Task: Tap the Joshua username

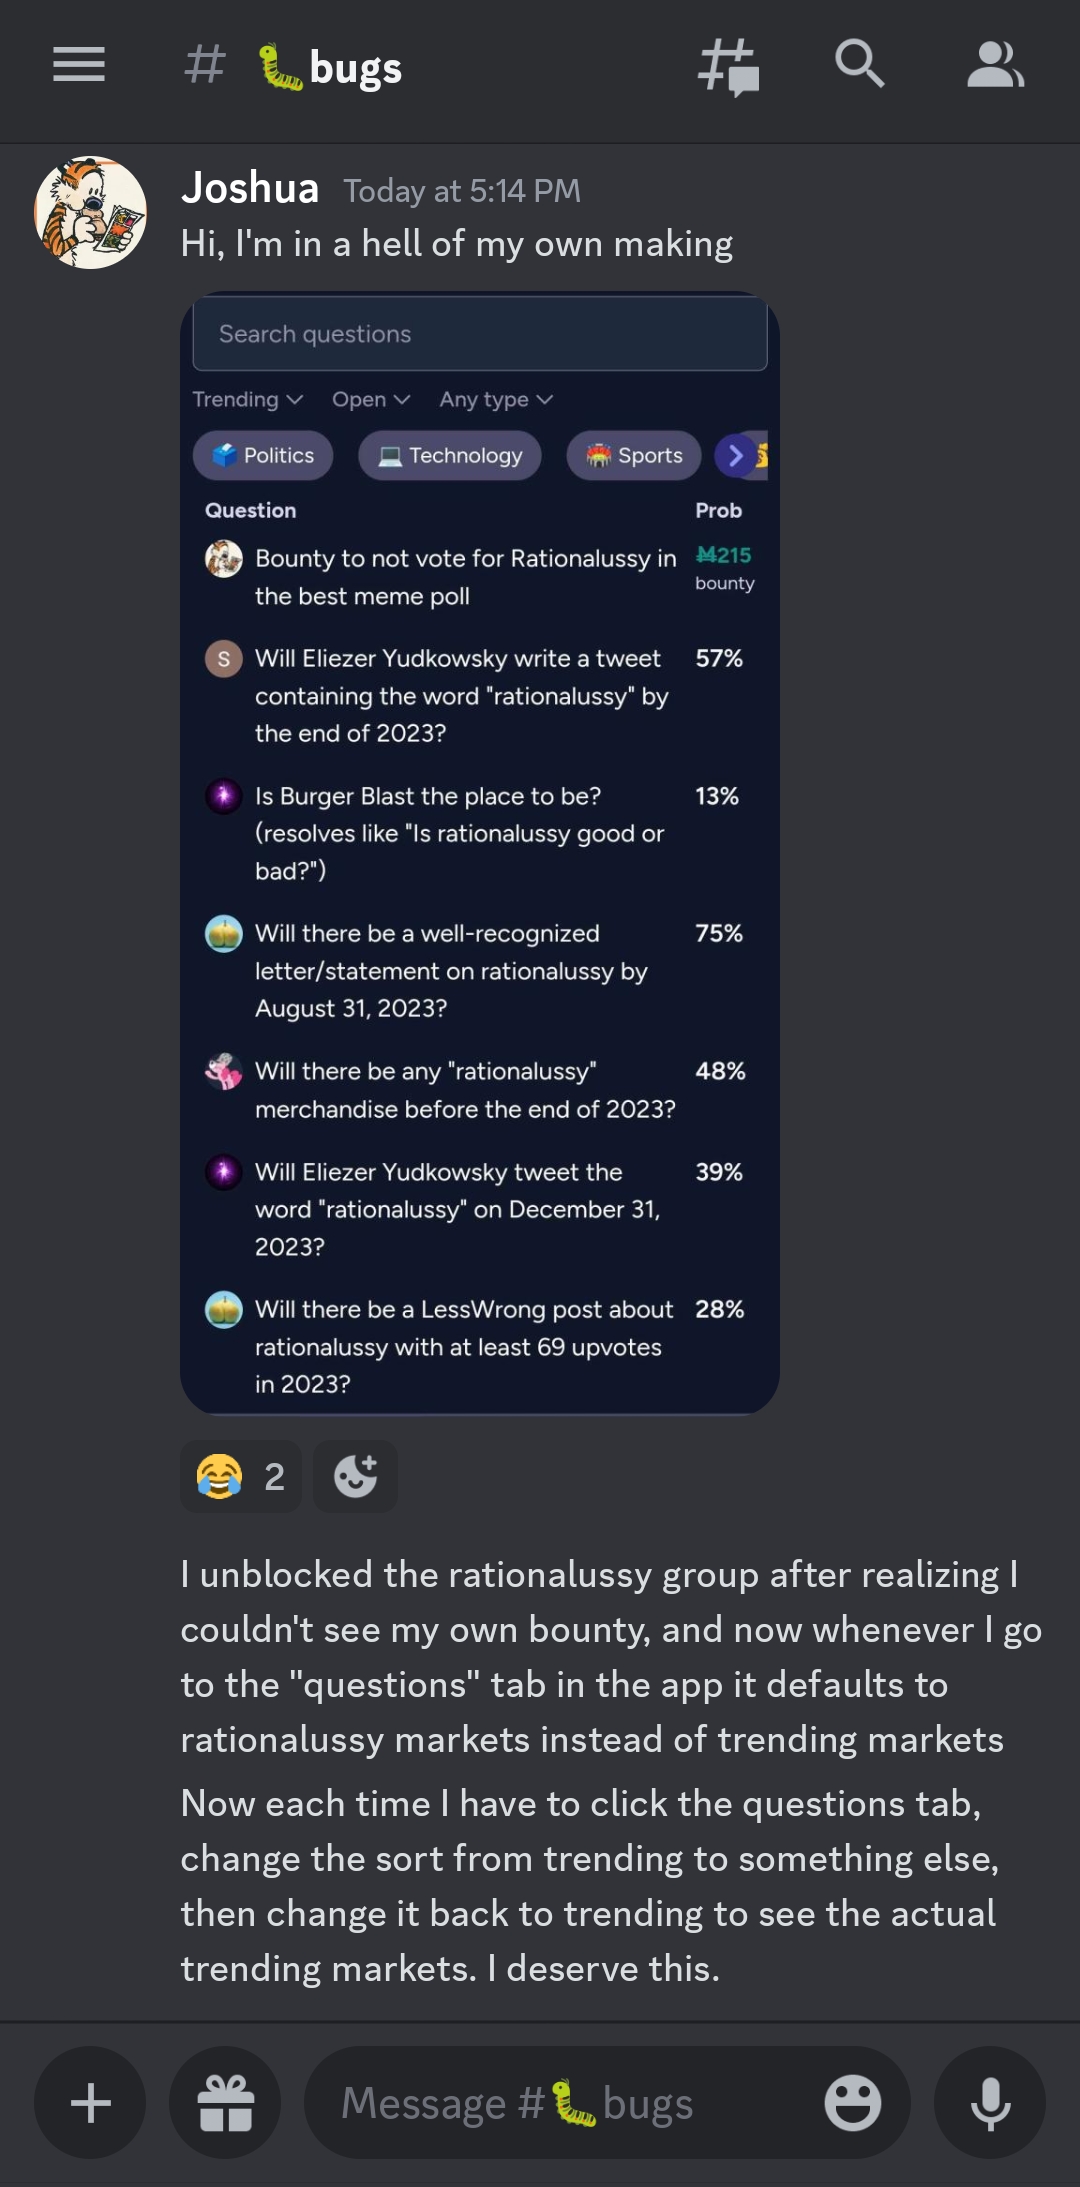Action: [250, 188]
